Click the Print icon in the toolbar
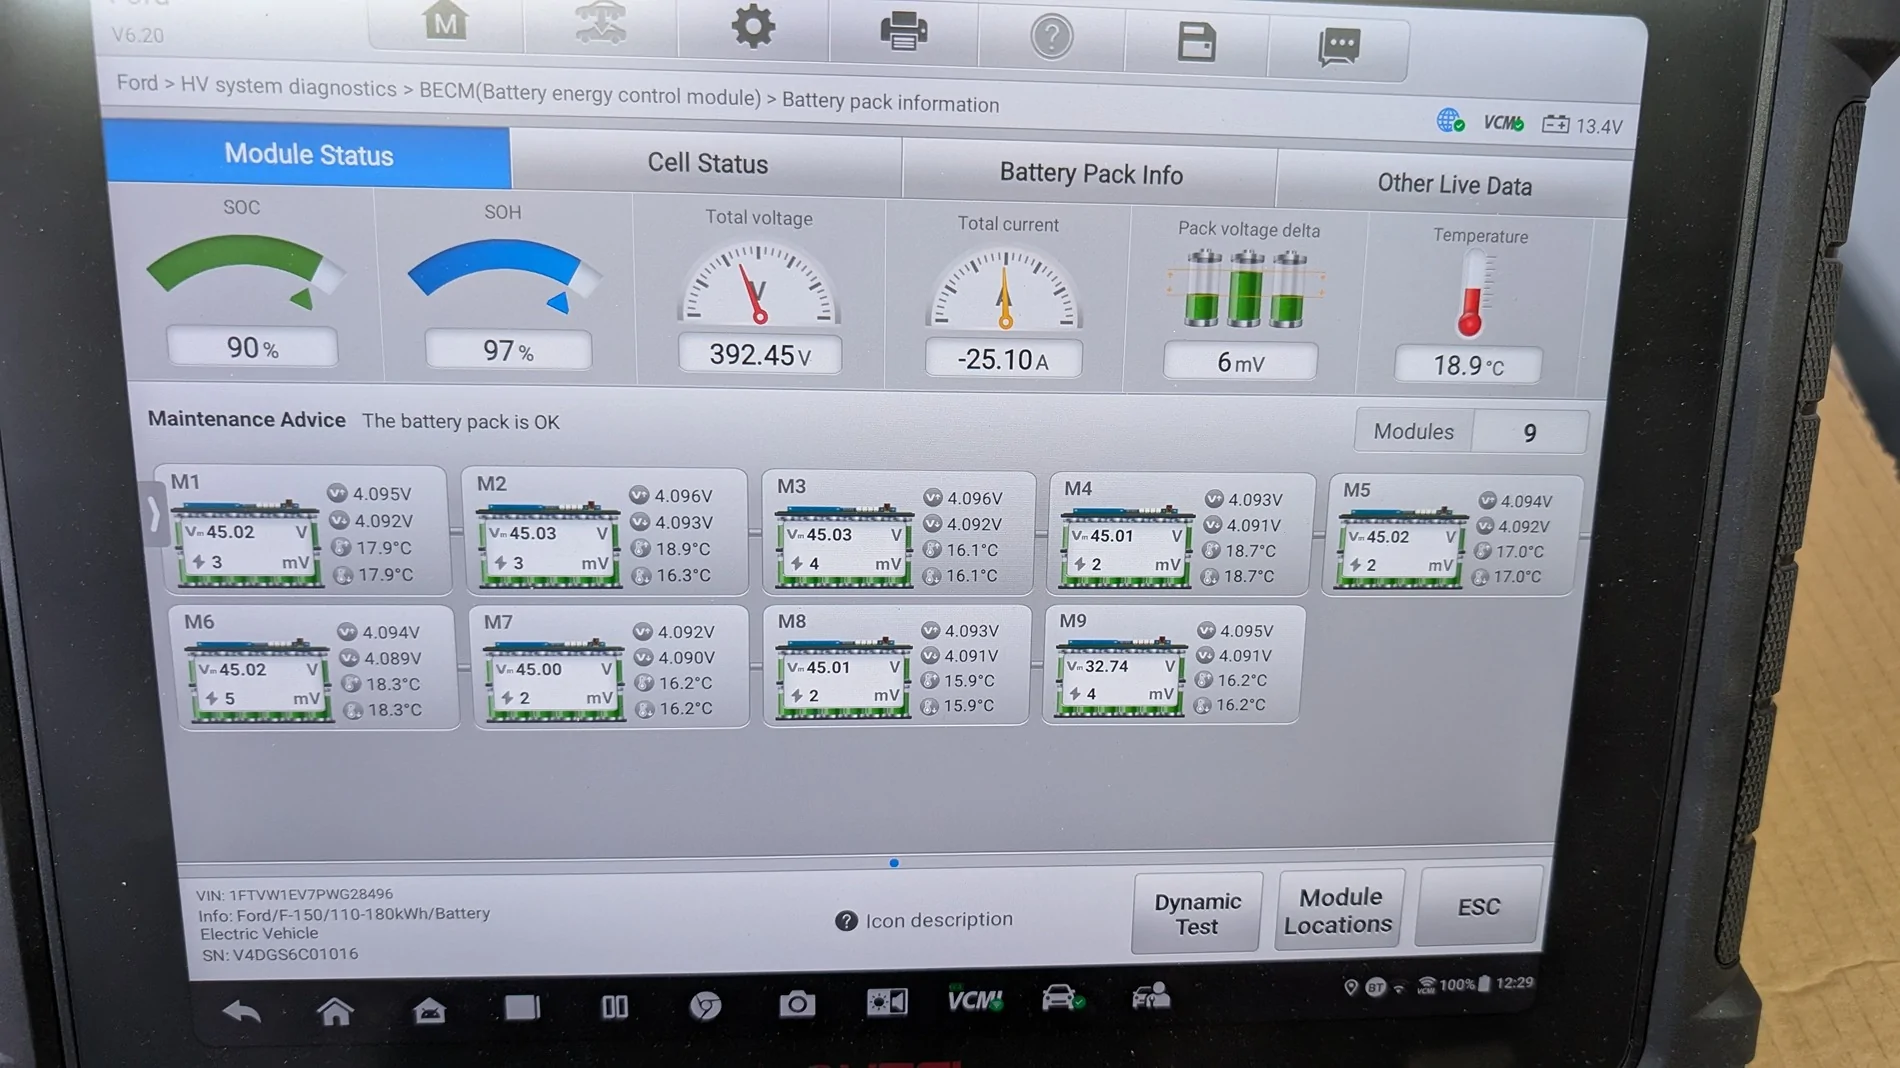The height and width of the screenshot is (1068, 1900). point(901,32)
